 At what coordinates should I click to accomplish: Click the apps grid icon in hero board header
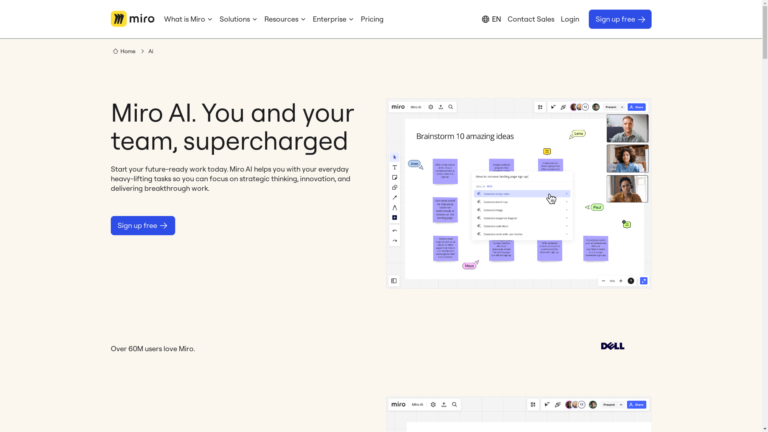[x=540, y=107]
